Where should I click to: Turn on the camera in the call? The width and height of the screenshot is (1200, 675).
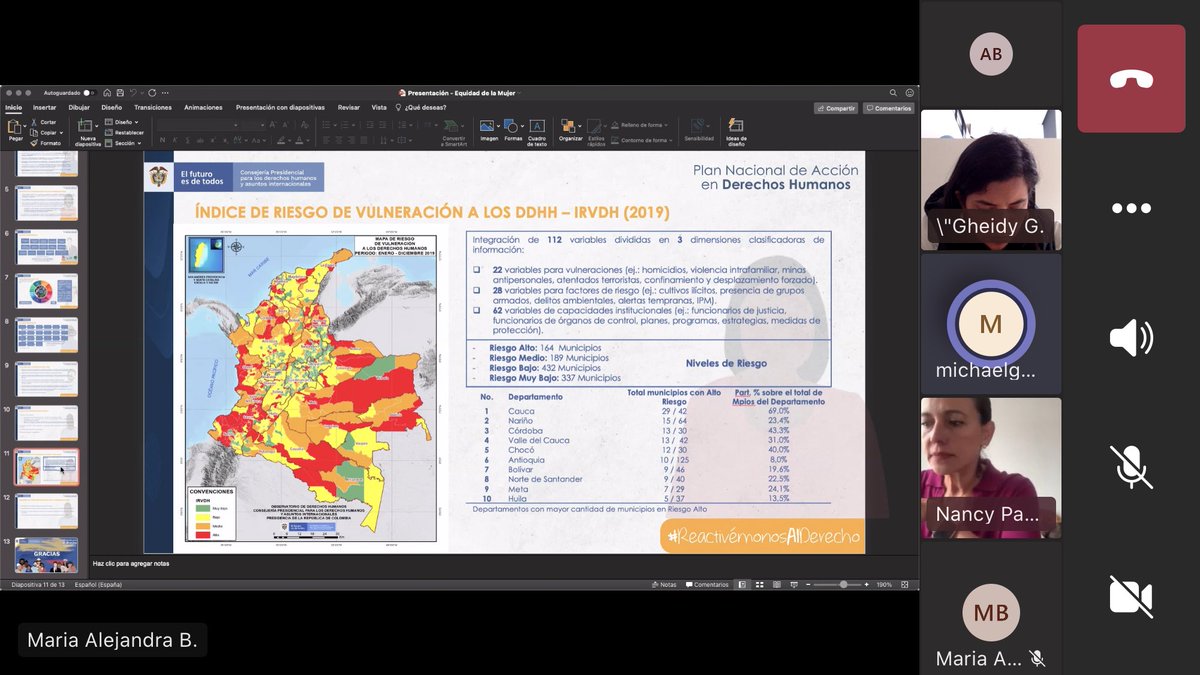pyautogui.click(x=1131, y=596)
